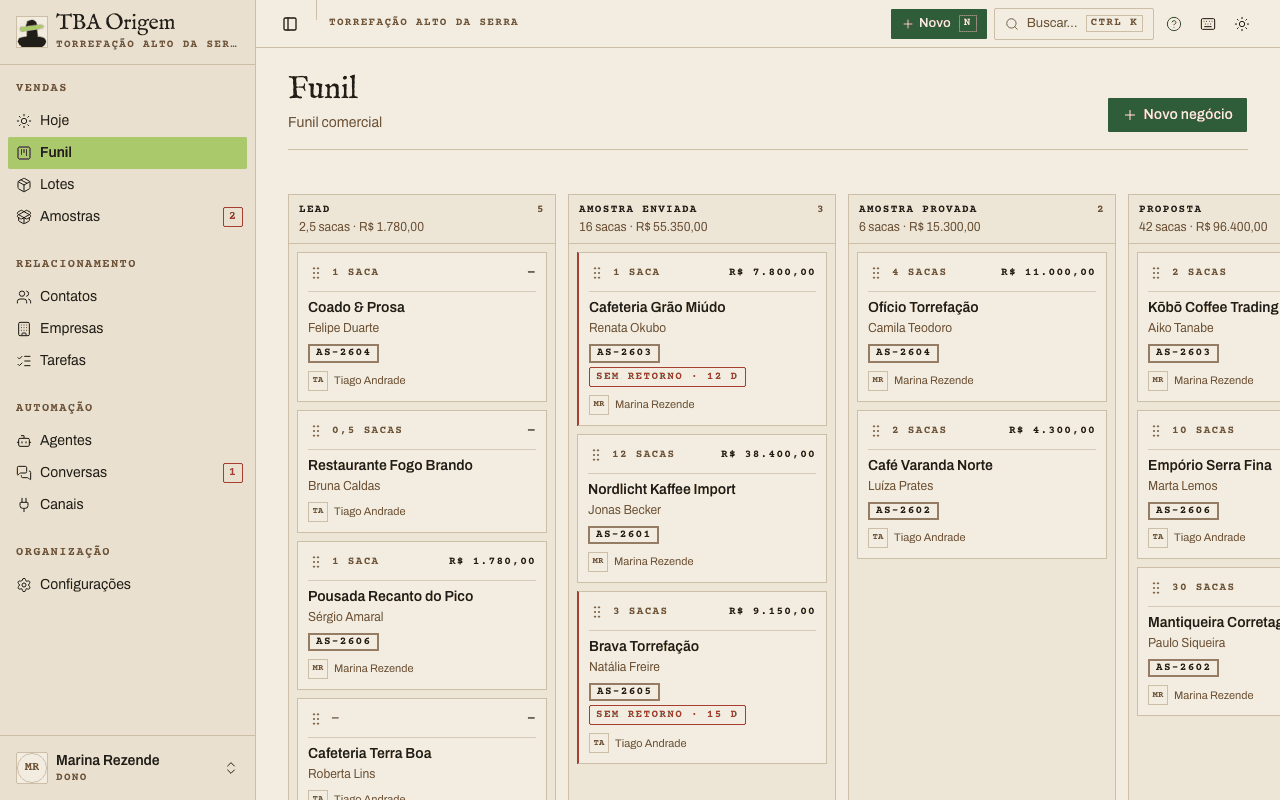1280x800 pixels.
Task: Click drag handle on Nordlicht Kaffee Import card
Action: coord(596,455)
